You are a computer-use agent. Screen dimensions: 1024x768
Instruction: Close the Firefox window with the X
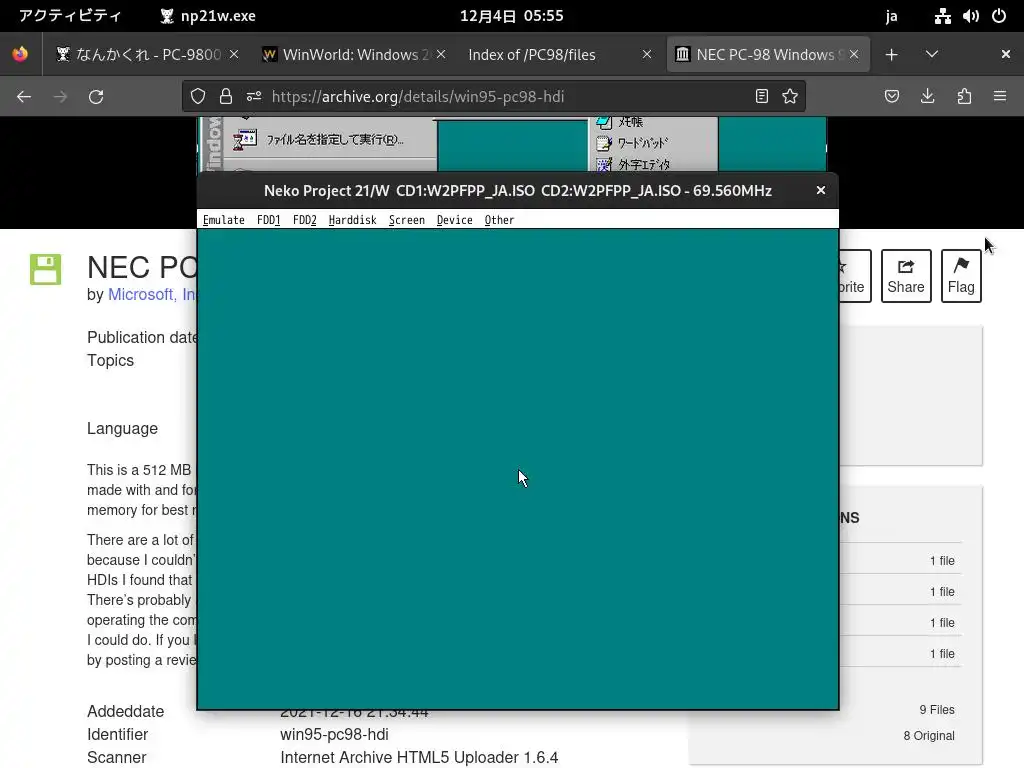(1006, 54)
